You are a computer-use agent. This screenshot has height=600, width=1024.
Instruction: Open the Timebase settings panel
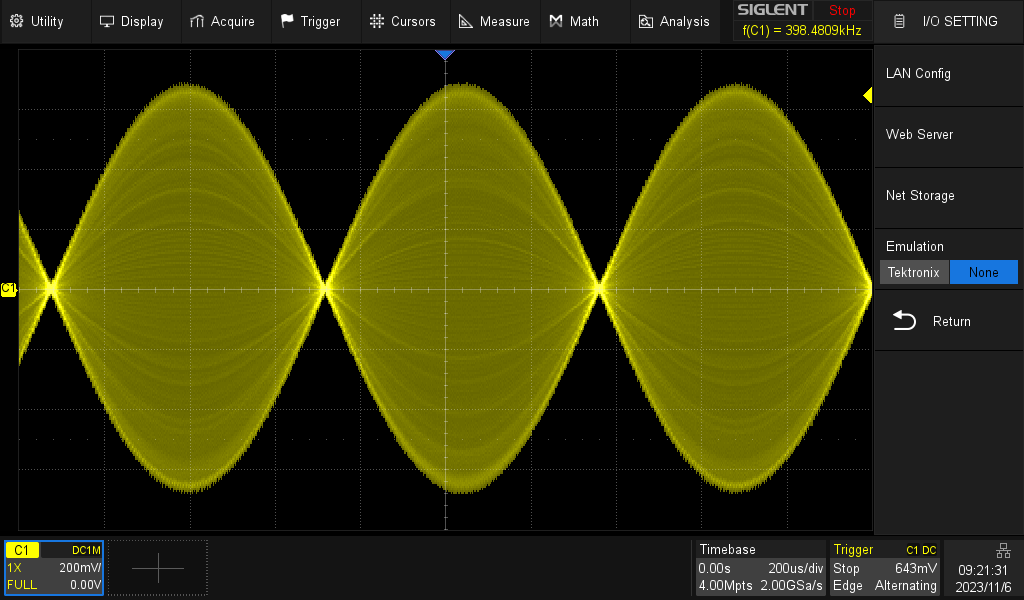[x=761, y=567]
